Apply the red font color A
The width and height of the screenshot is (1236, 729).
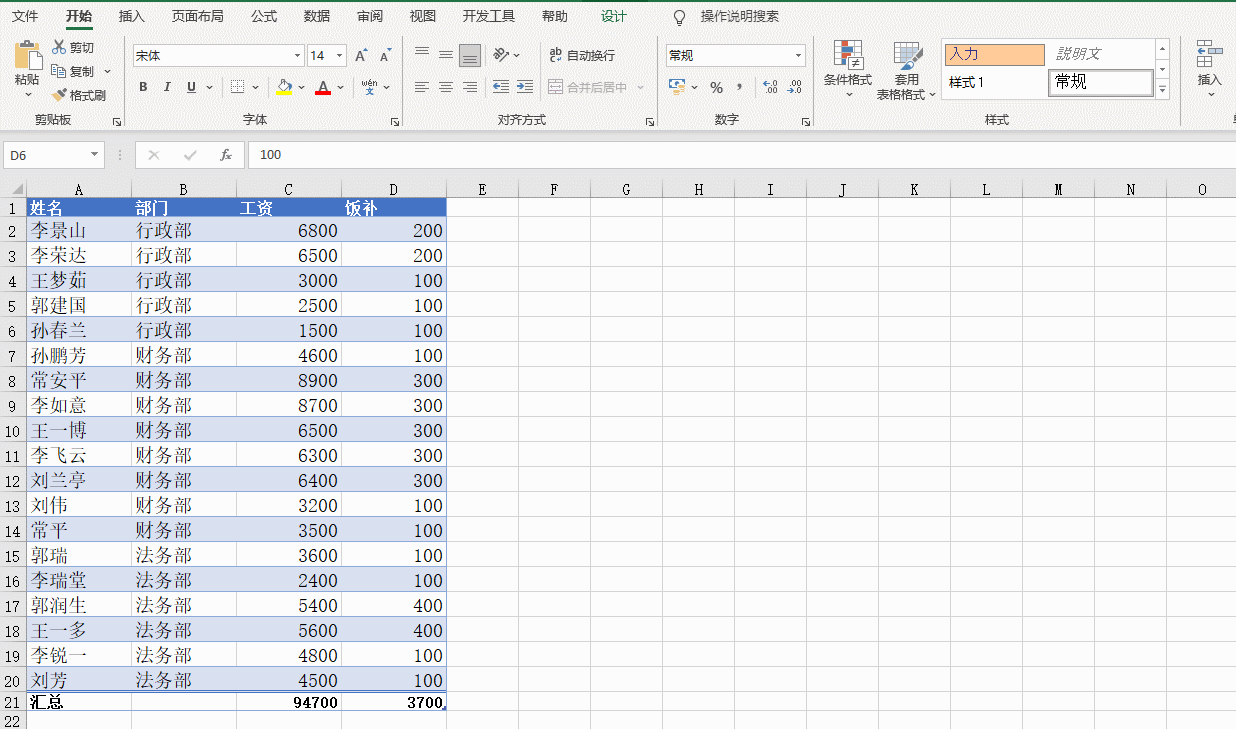323,87
